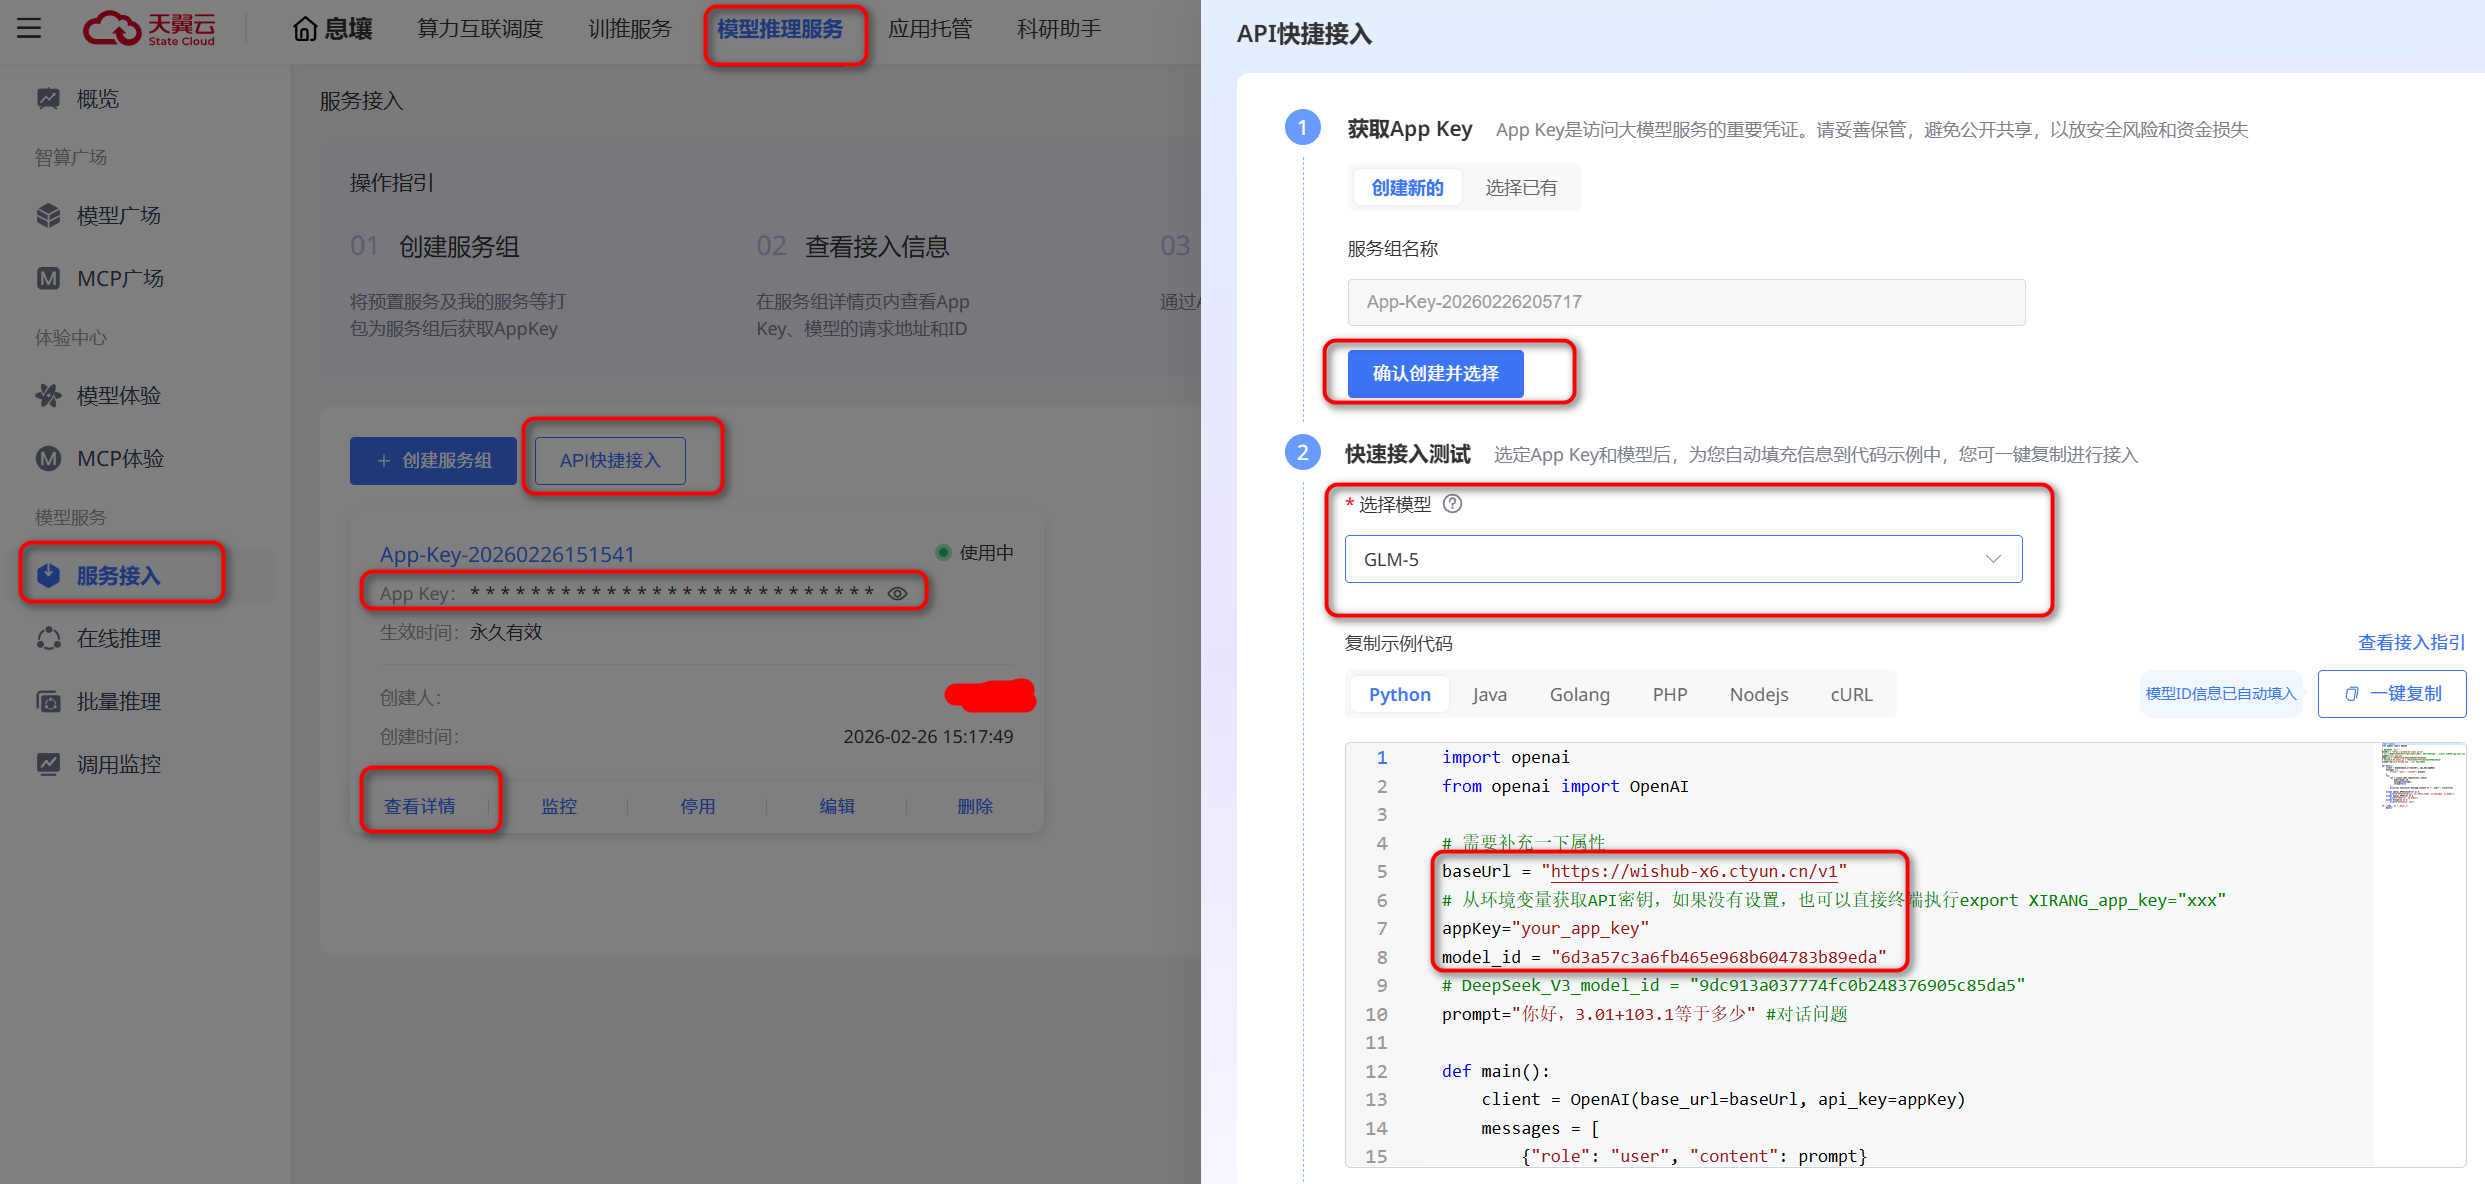This screenshot has width=2485, height=1184.
Task: Click 编辑 on the App-Key card
Action: pos(837,806)
